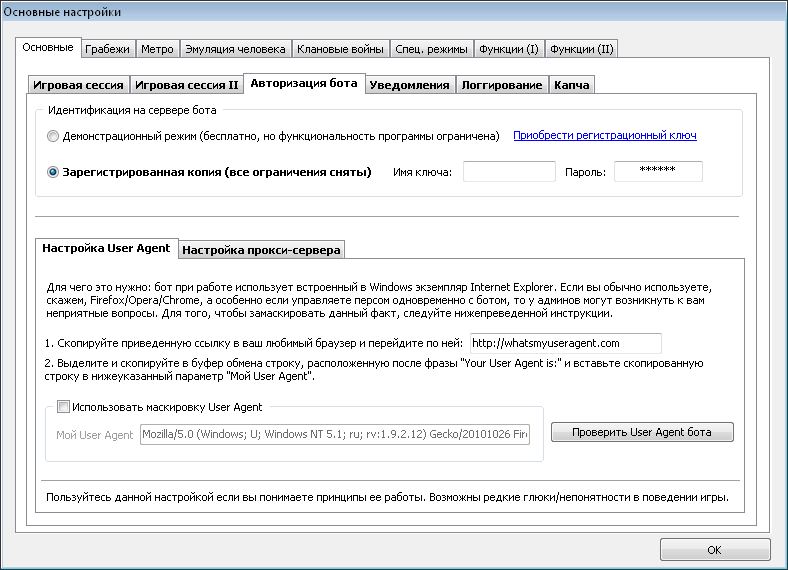Switch to the Основные tab
The image size is (788, 570).
pyautogui.click(x=48, y=48)
